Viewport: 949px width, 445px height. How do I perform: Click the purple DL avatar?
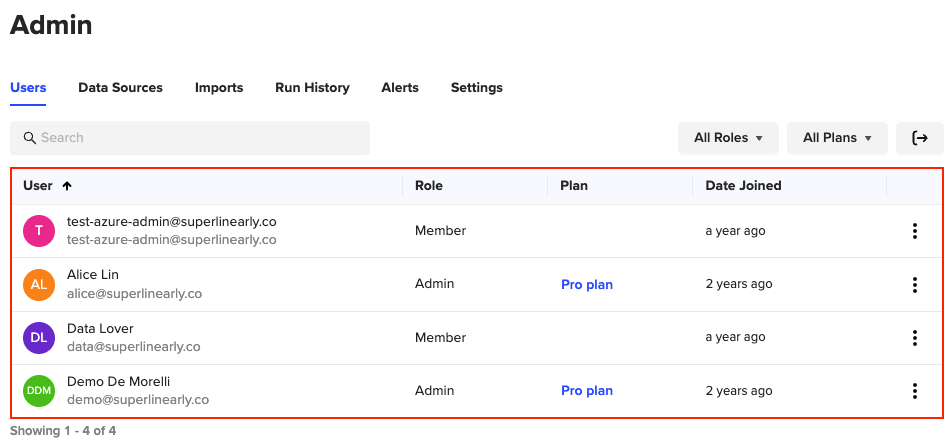[38, 338]
